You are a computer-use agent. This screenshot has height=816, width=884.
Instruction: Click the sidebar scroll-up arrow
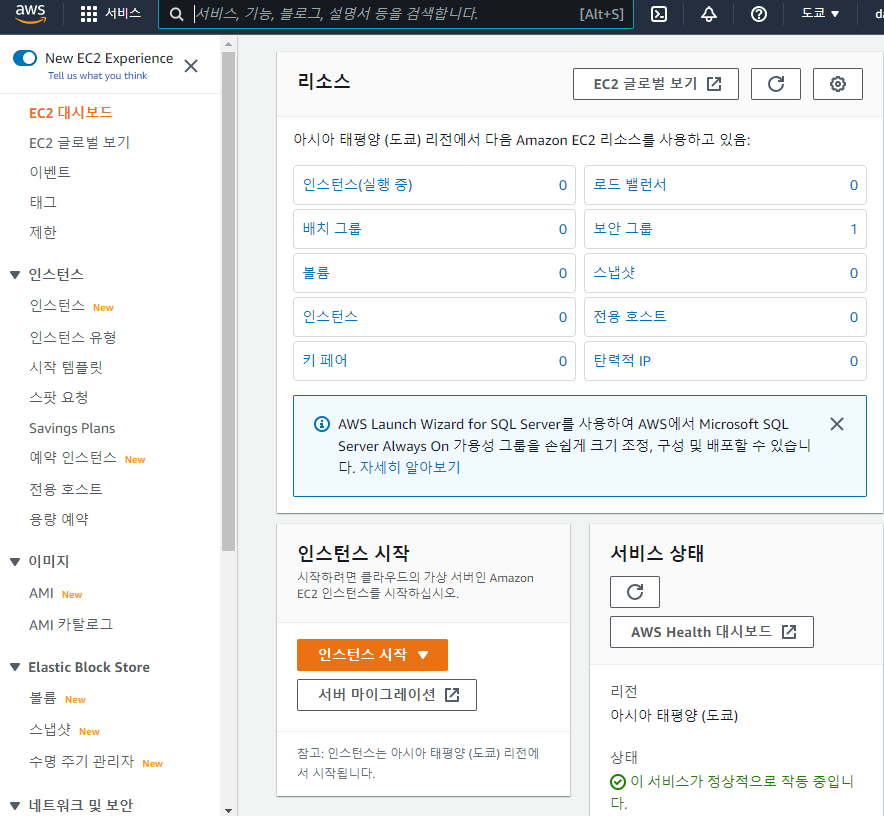point(228,44)
